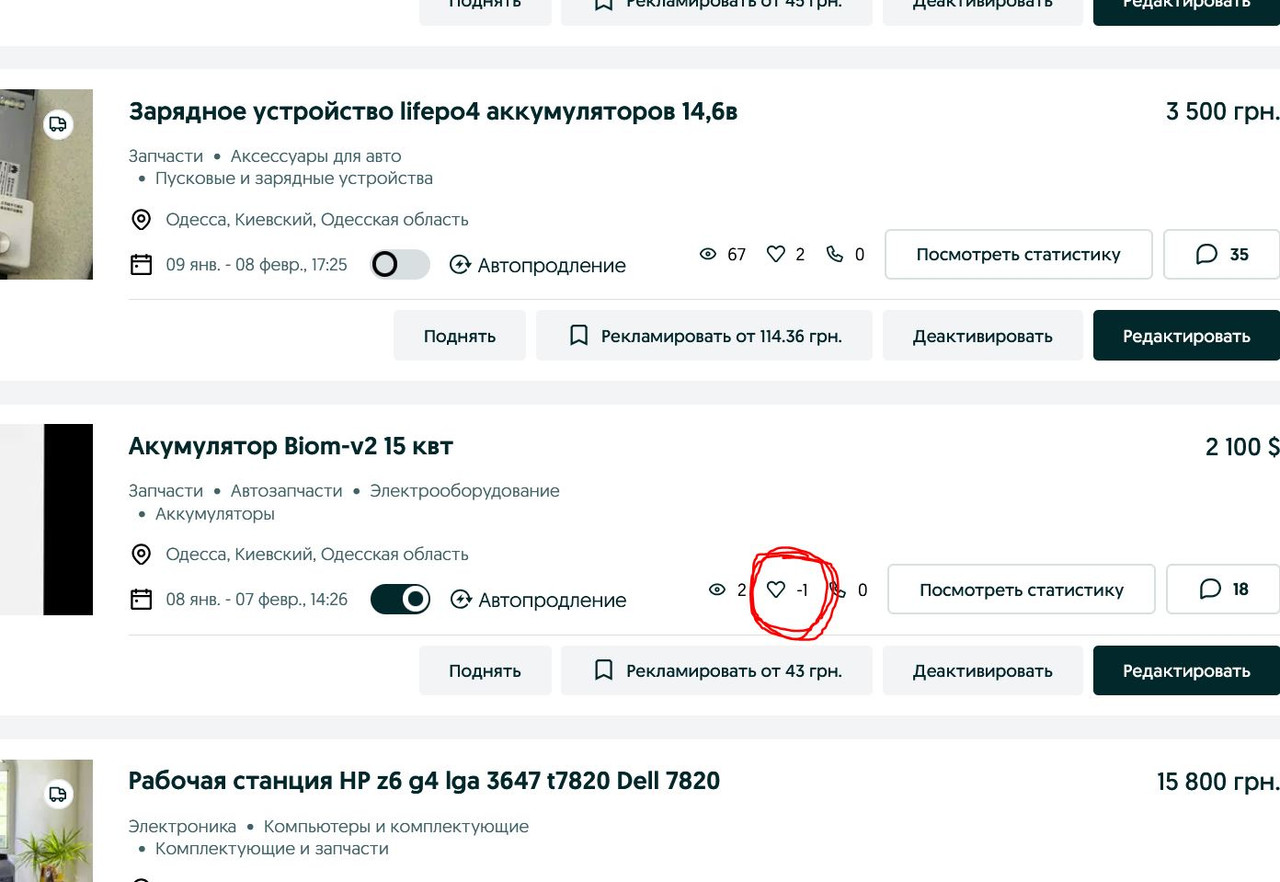Image resolution: width=1280 pixels, height=882 pixels.
Task: Open messages (35) for Зарядное устройство listing
Action: (x=1222, y=254)
